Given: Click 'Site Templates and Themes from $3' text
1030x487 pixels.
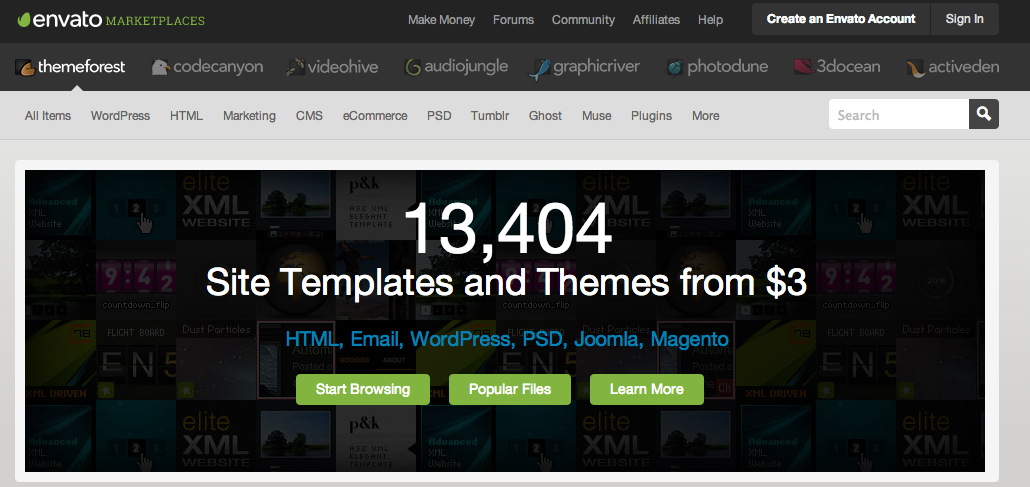Looking at the screenshot, I should pos(506,283).
